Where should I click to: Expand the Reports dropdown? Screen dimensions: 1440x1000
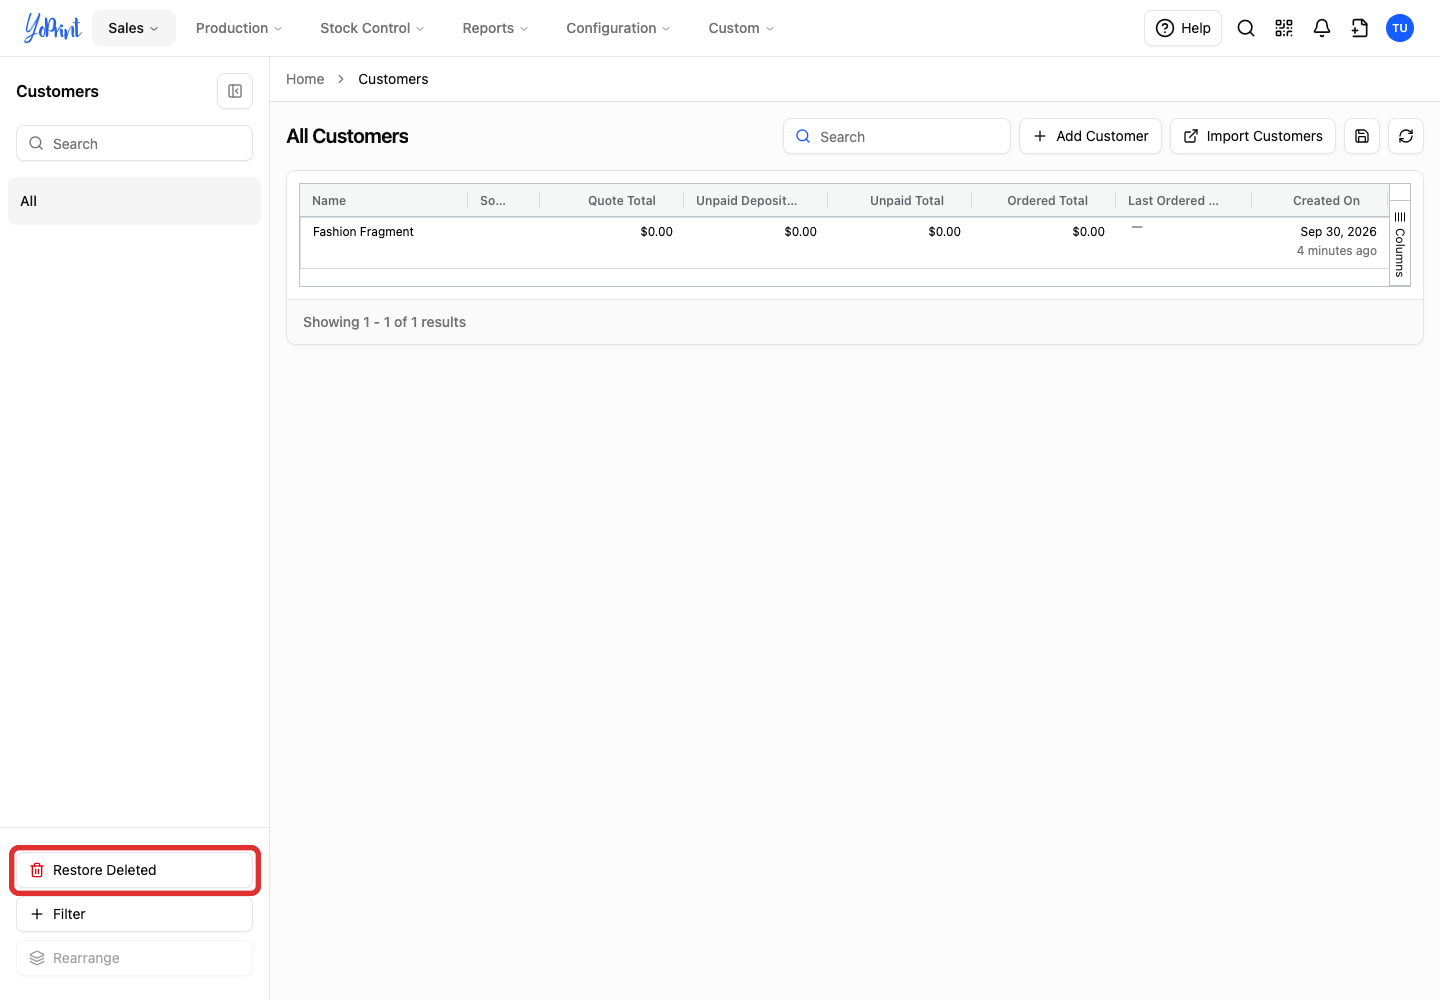coord(495,28)
